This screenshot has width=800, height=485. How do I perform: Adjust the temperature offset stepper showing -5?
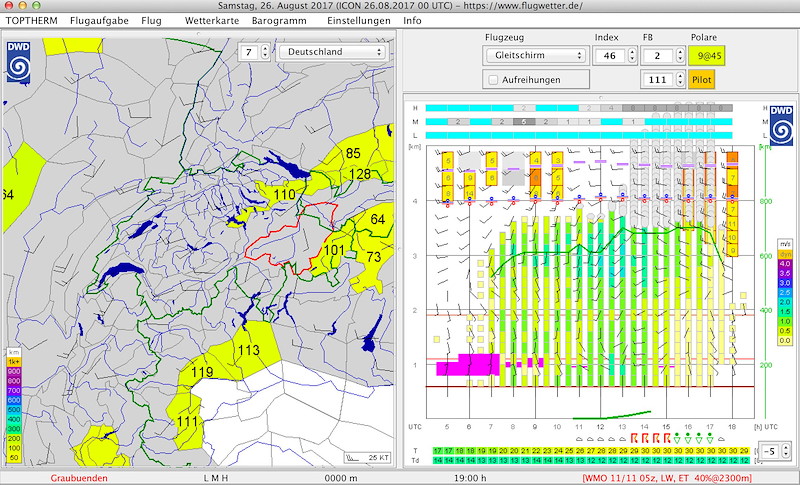(x=785, y=451)
